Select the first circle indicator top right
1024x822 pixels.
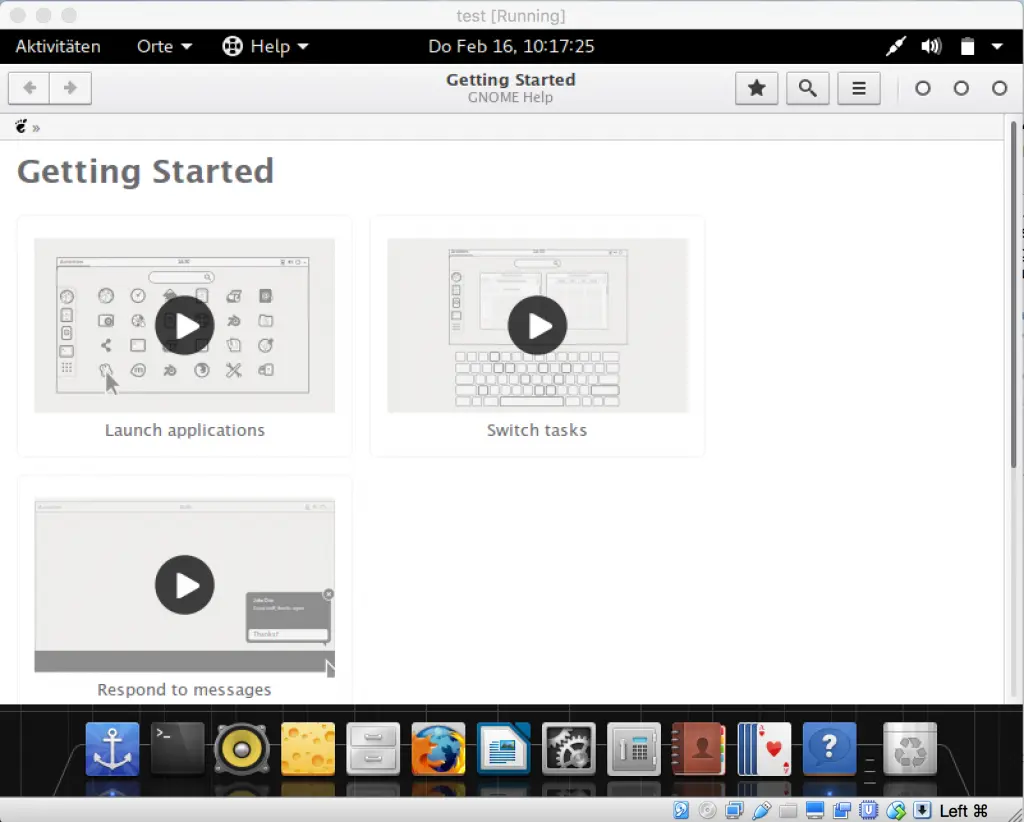coord(922,88)
